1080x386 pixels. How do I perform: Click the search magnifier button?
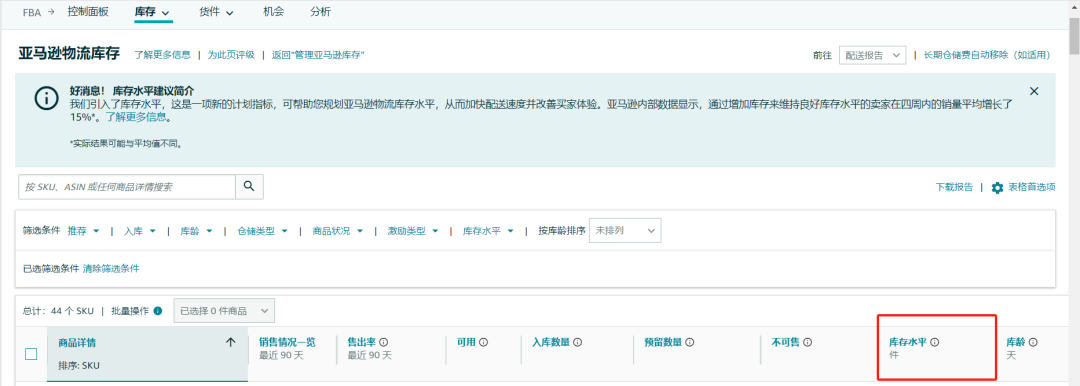point(249,186)
